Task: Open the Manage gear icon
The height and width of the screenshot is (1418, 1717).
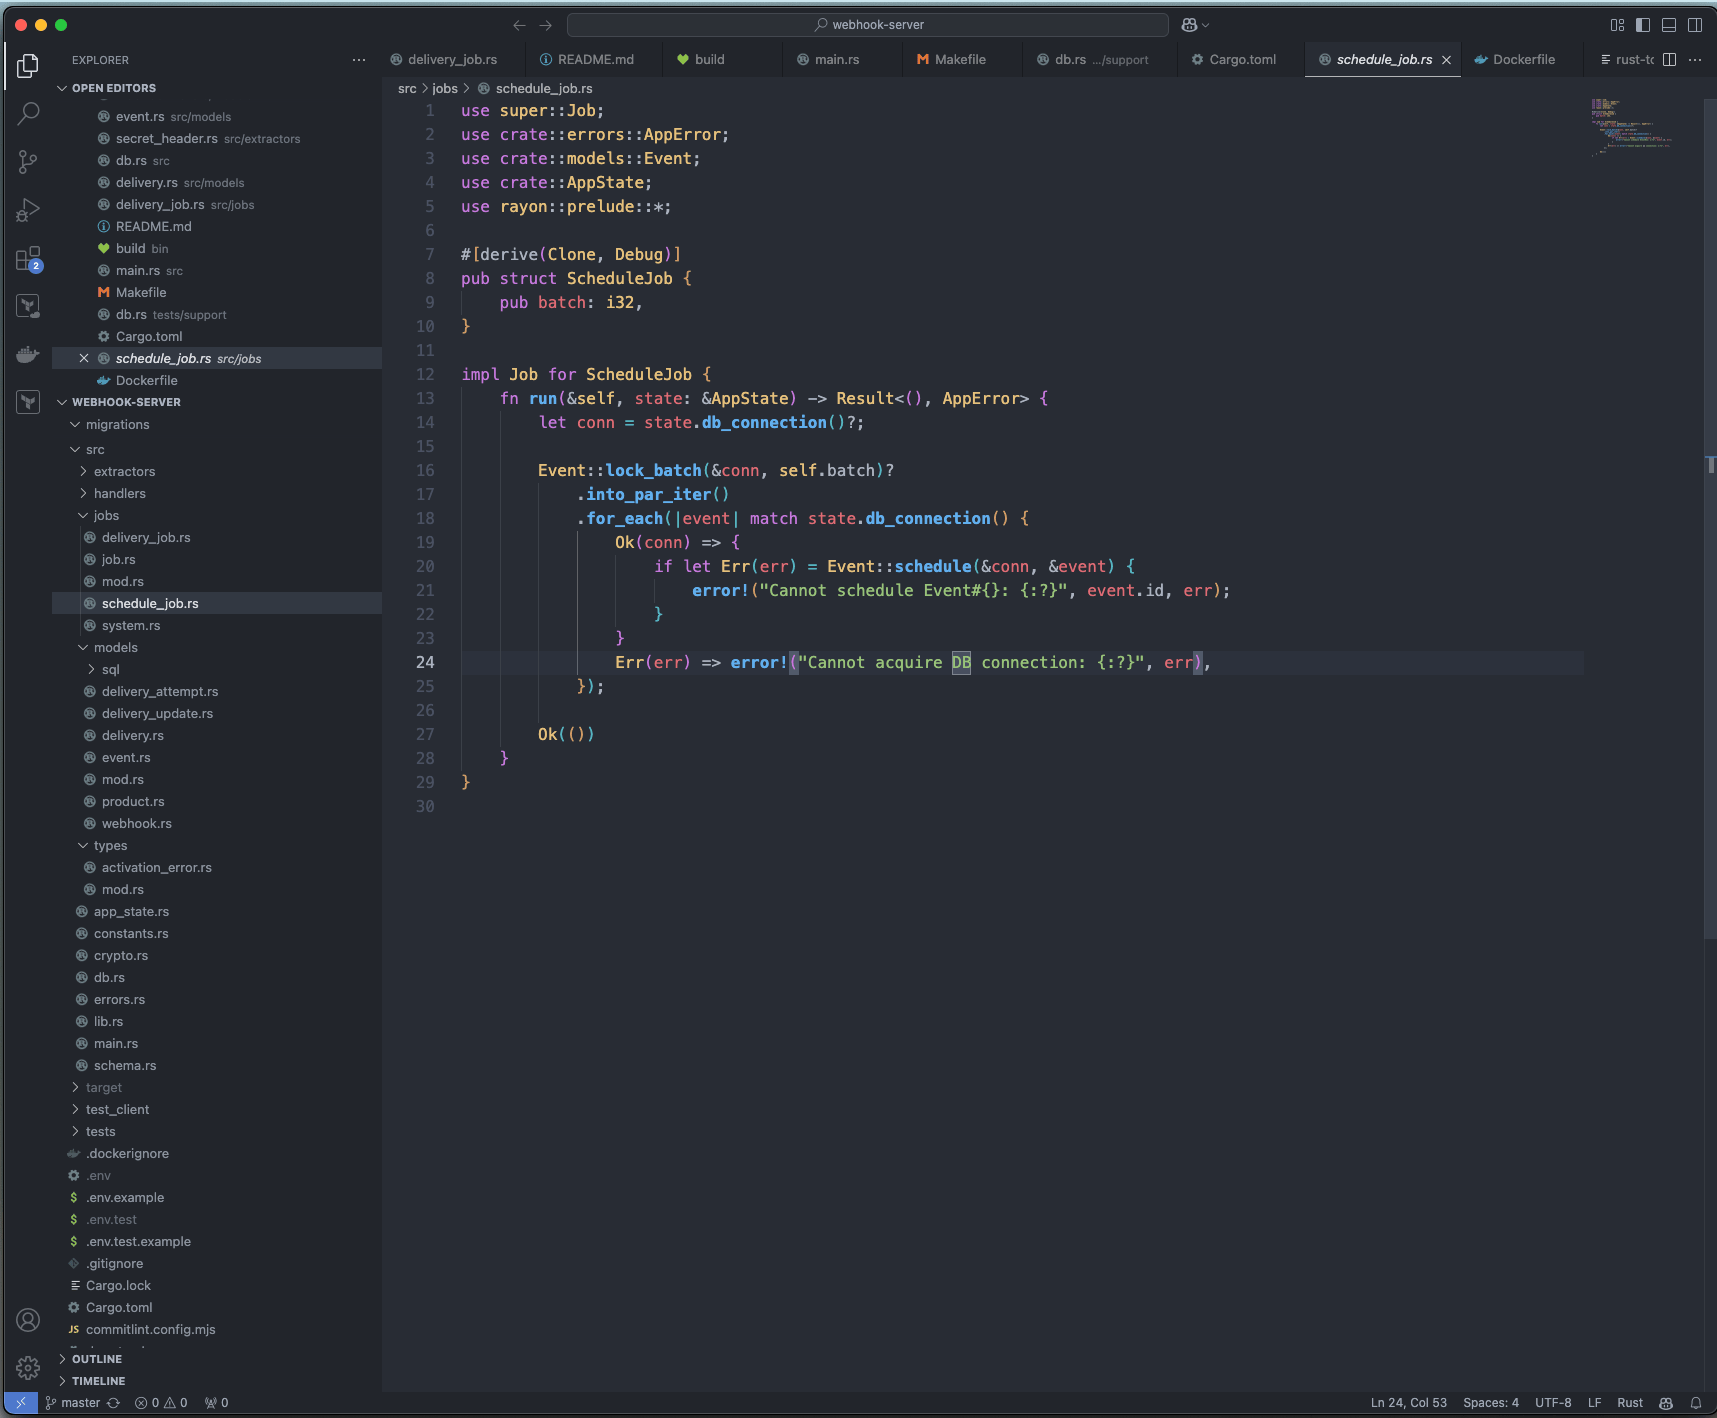Action: pyautogui.click(x=28, y=1367)
